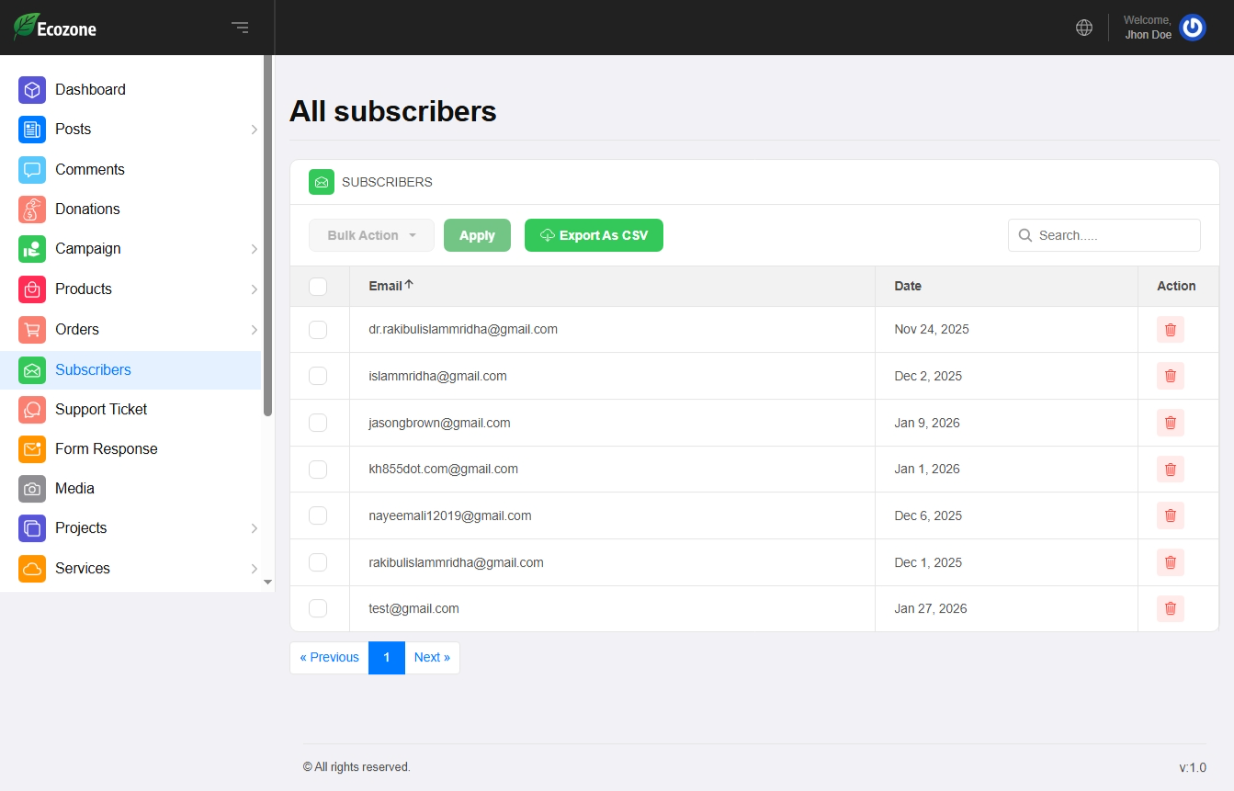The width and height of the screenshot is (1234, 791).
Task: Delete test@gmail.com using trash icon
Action: (1170, 608)
